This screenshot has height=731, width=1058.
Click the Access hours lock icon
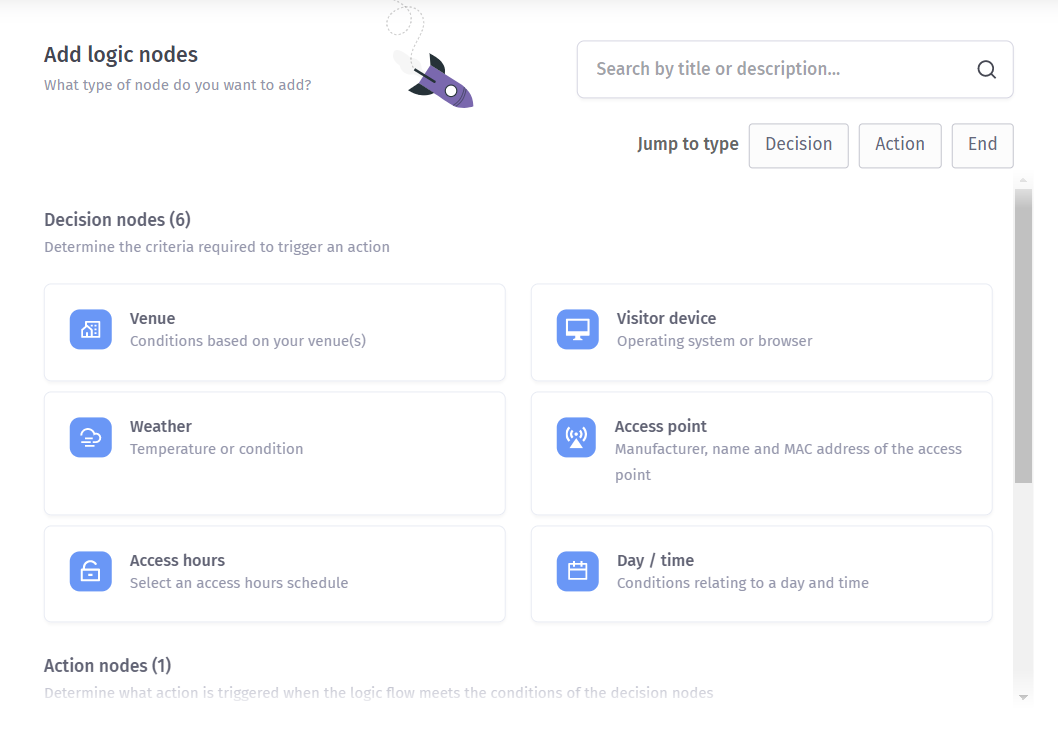(x=90, y=572)
